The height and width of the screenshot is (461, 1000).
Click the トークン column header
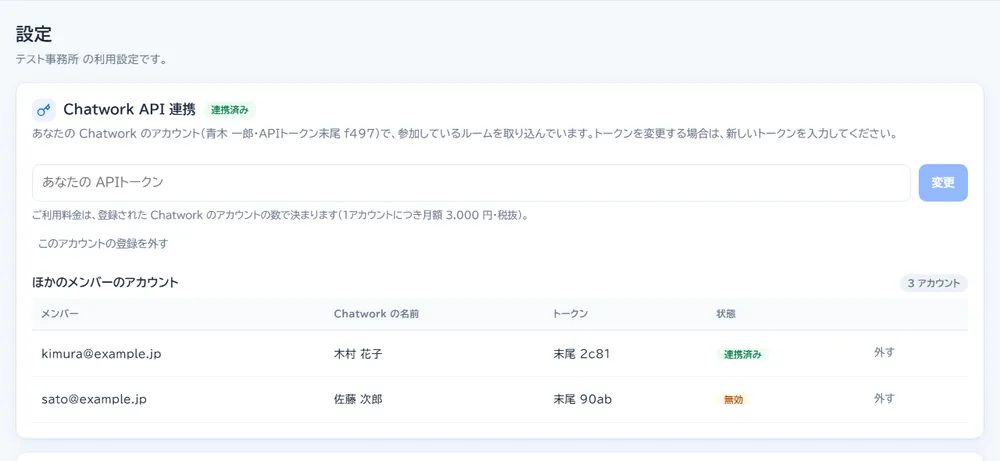coord(570,314)
